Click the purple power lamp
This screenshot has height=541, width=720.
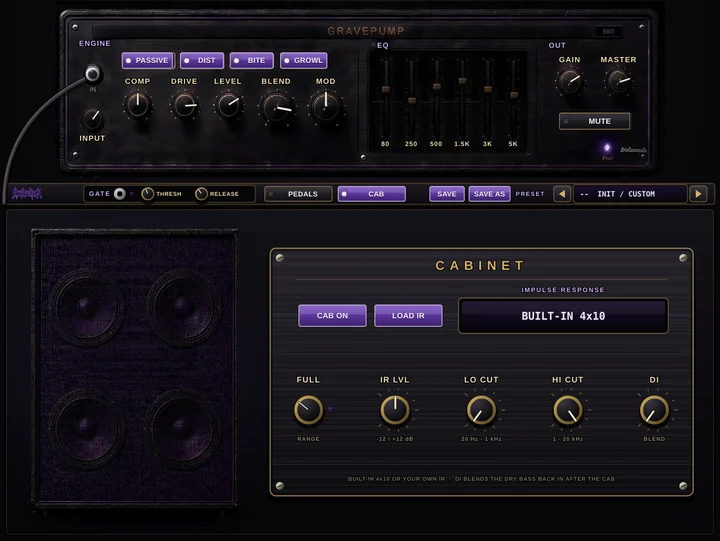607,148
